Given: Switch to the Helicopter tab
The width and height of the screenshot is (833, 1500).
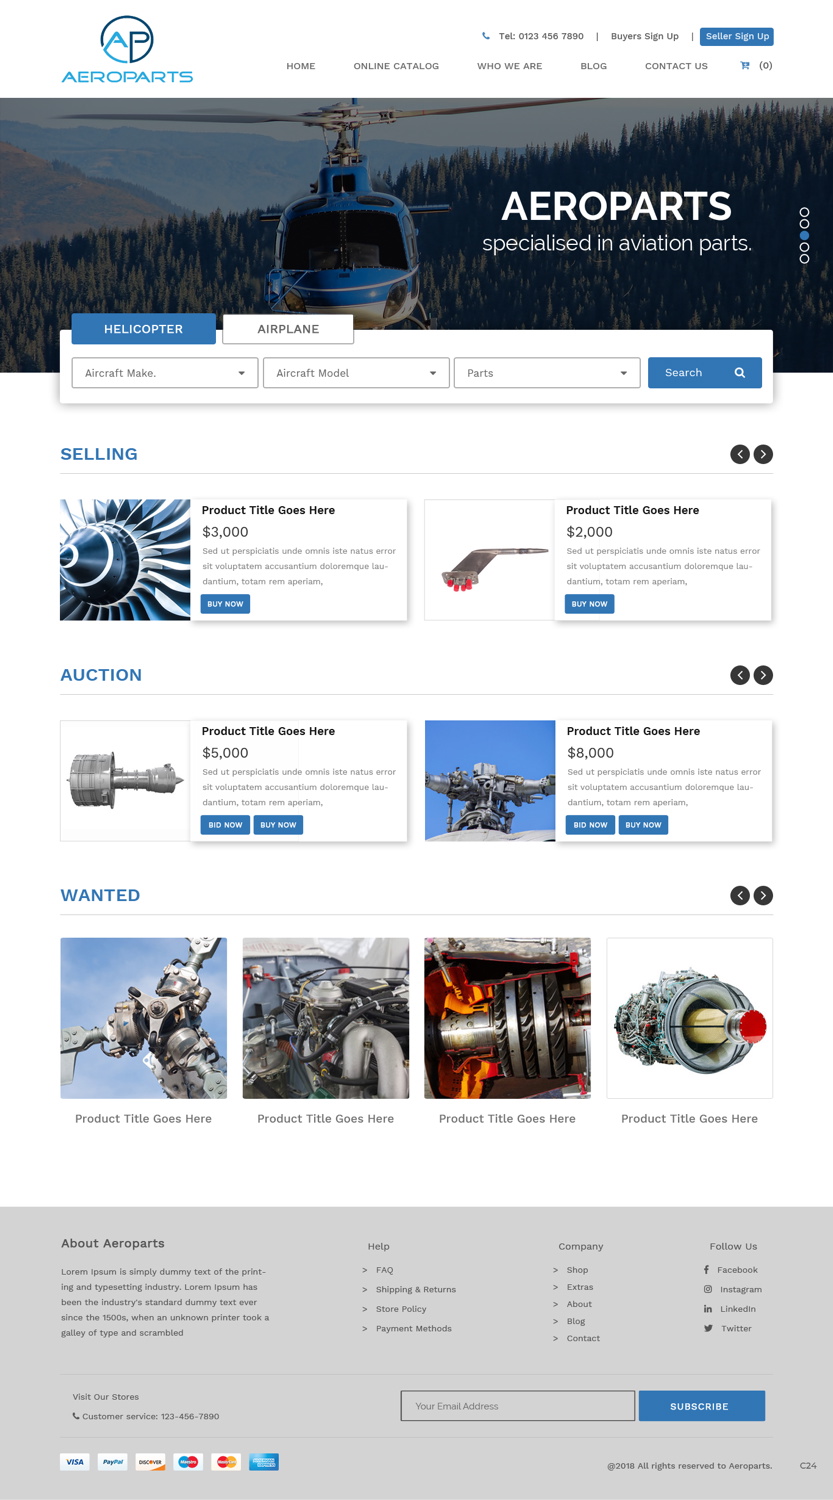Looking at the screenshot, I should point(144,329).
